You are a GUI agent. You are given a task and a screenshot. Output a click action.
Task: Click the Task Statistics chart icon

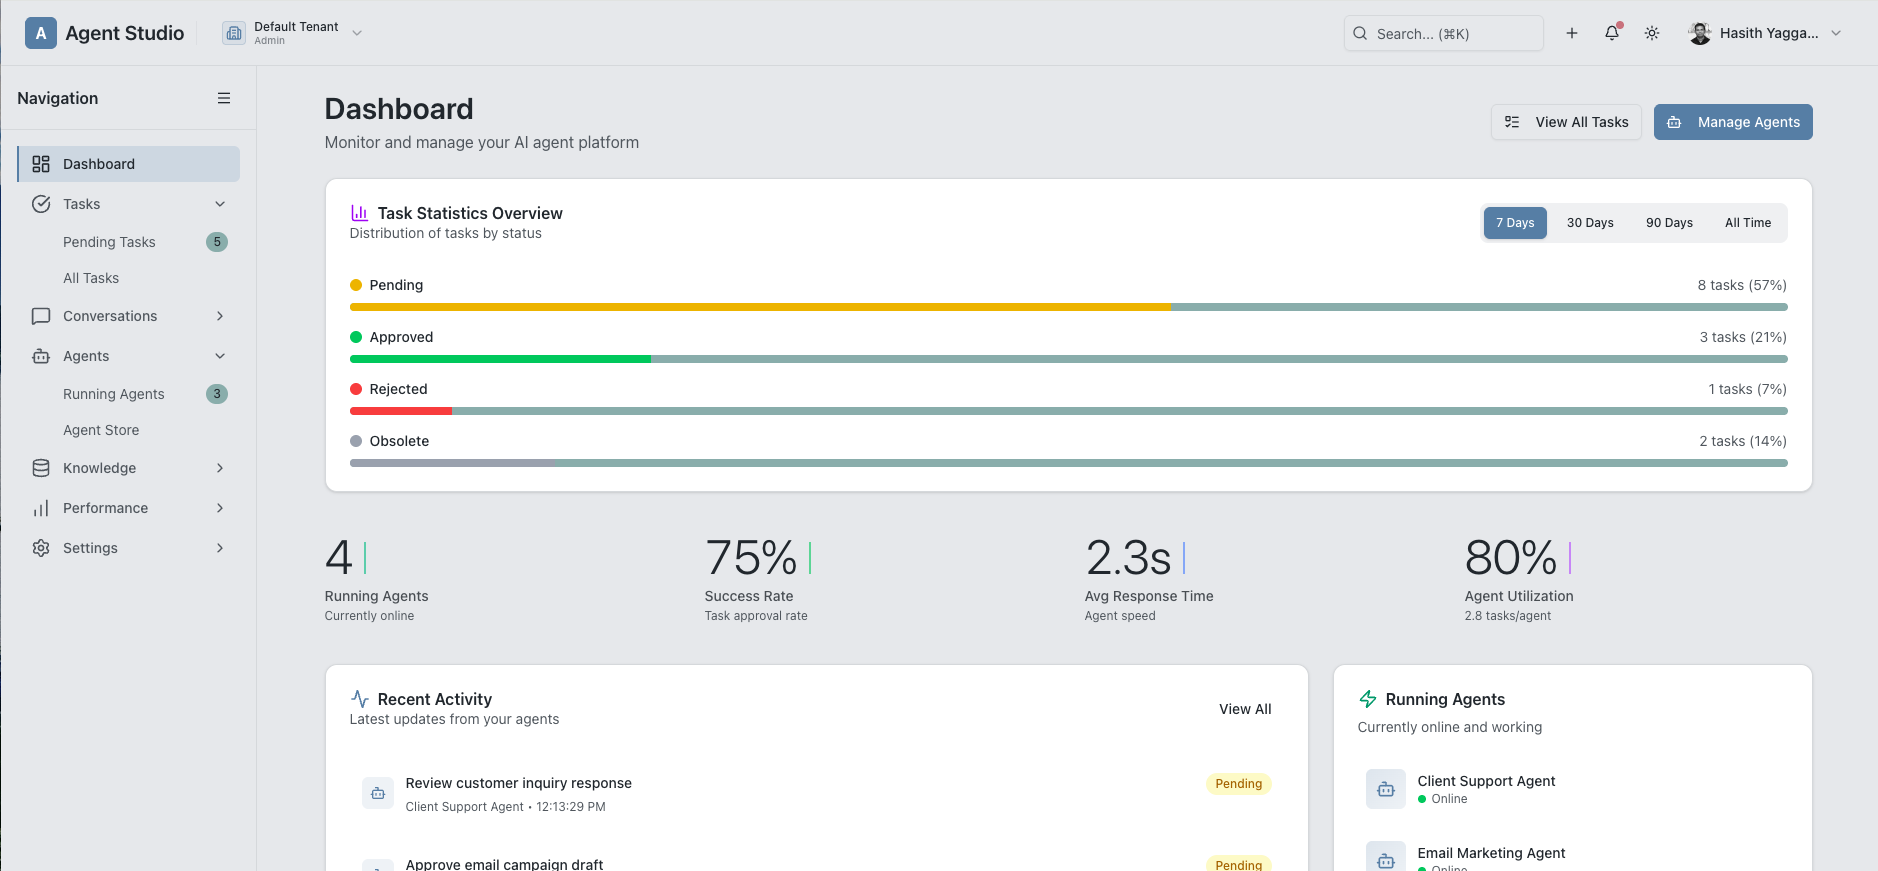coord(359,213)
